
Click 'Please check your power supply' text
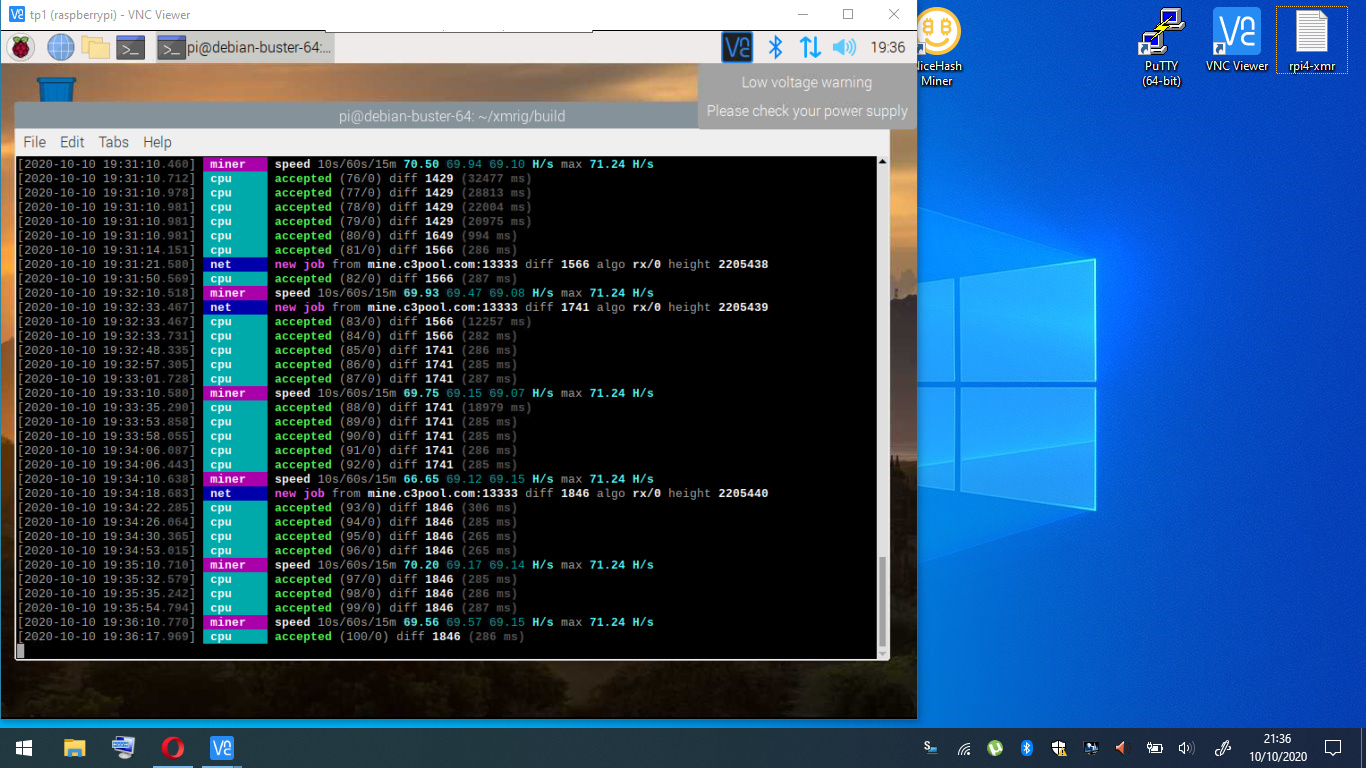pos(807,111)
